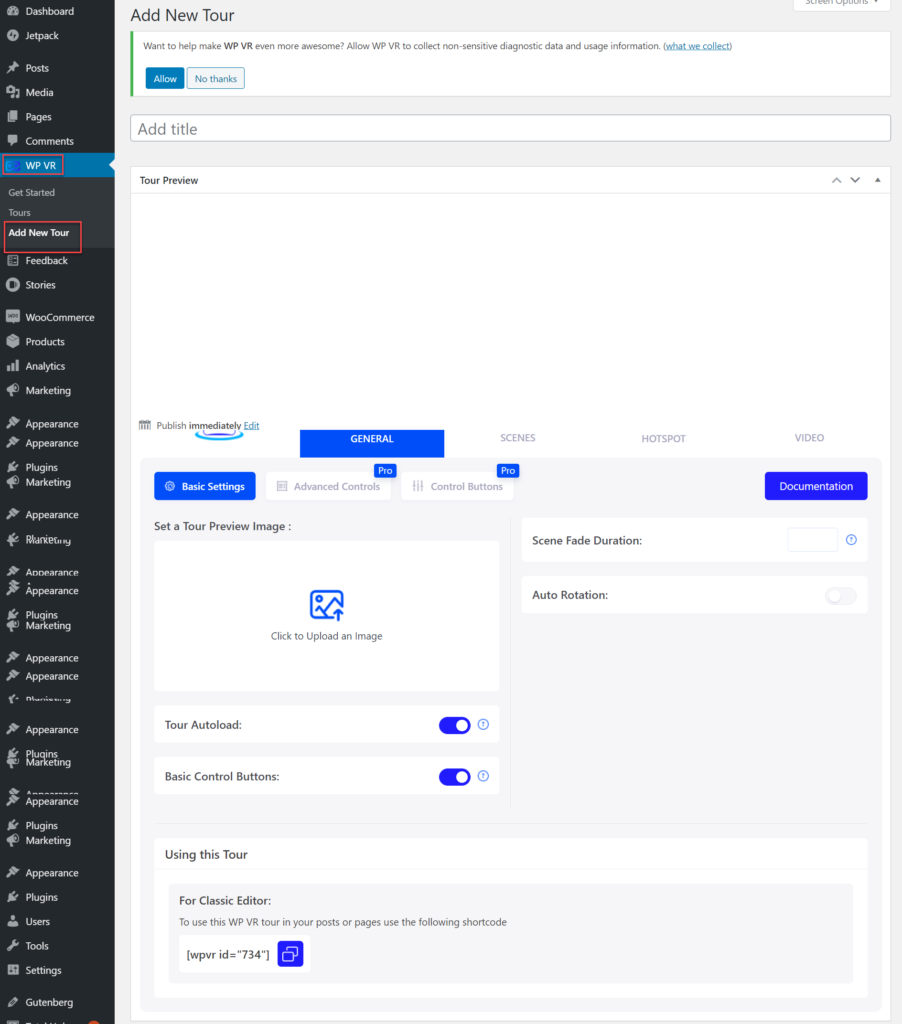This screenshot has width=902, height=1024.
Task: Open Feedback in the sidebar
Action: (37, 261)
